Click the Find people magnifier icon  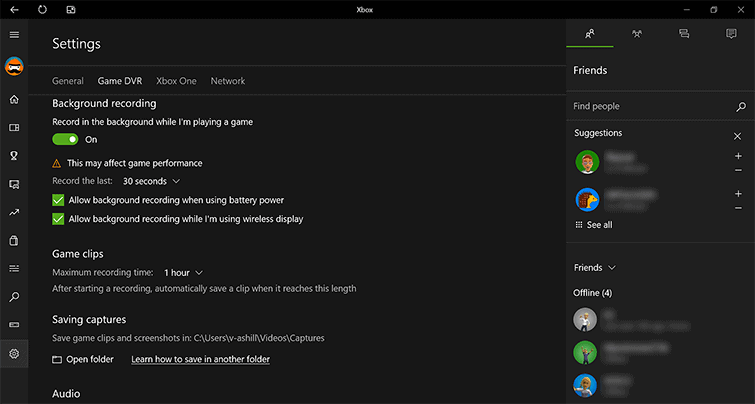741,107
